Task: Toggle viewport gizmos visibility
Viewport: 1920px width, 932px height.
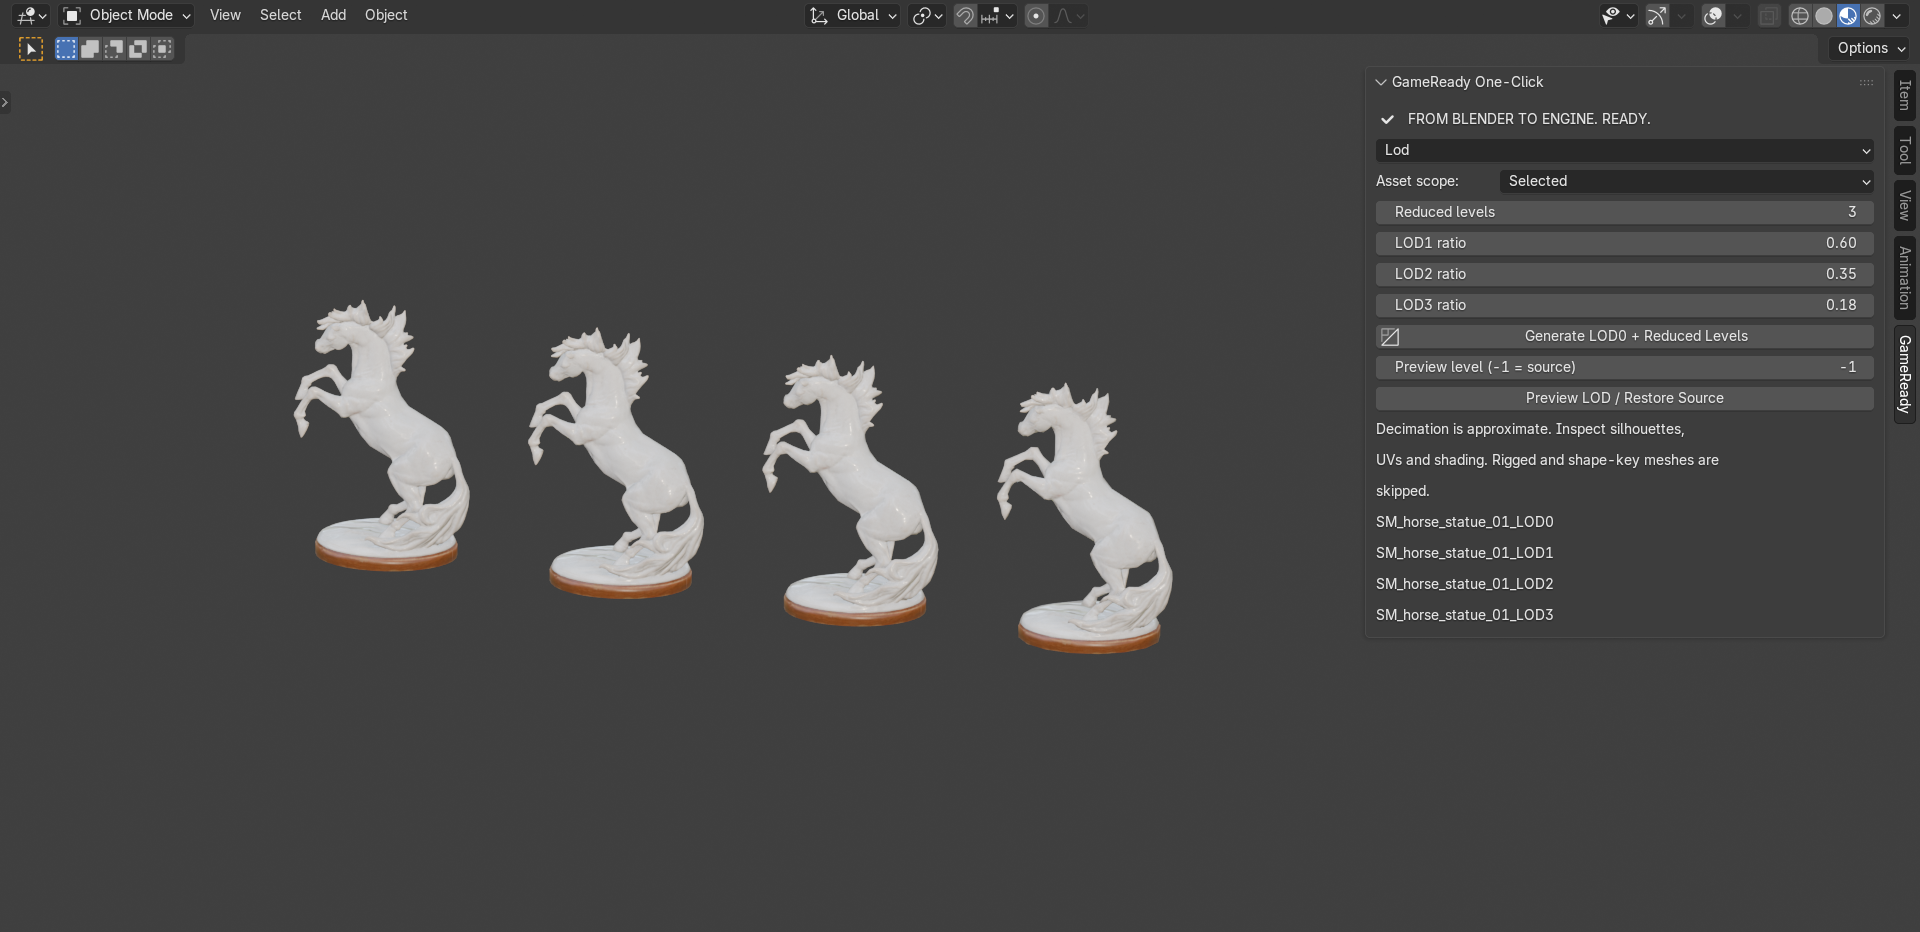Action: click(1657, 16)
